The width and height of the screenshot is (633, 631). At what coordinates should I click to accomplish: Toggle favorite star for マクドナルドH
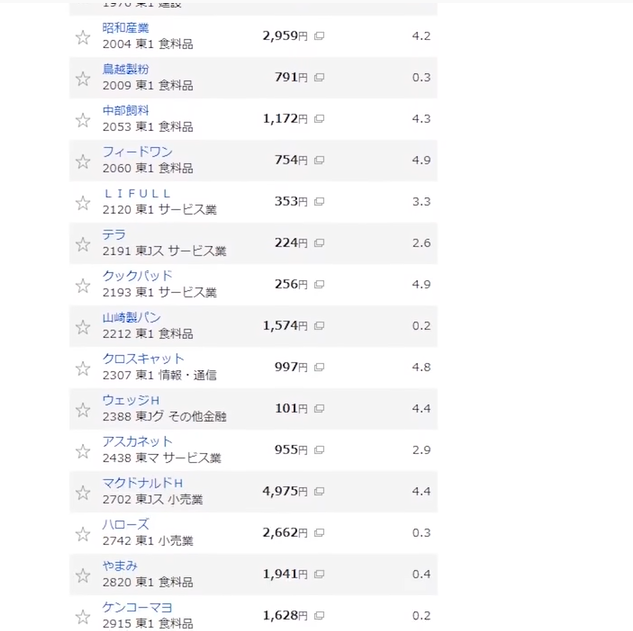[83, 492]
